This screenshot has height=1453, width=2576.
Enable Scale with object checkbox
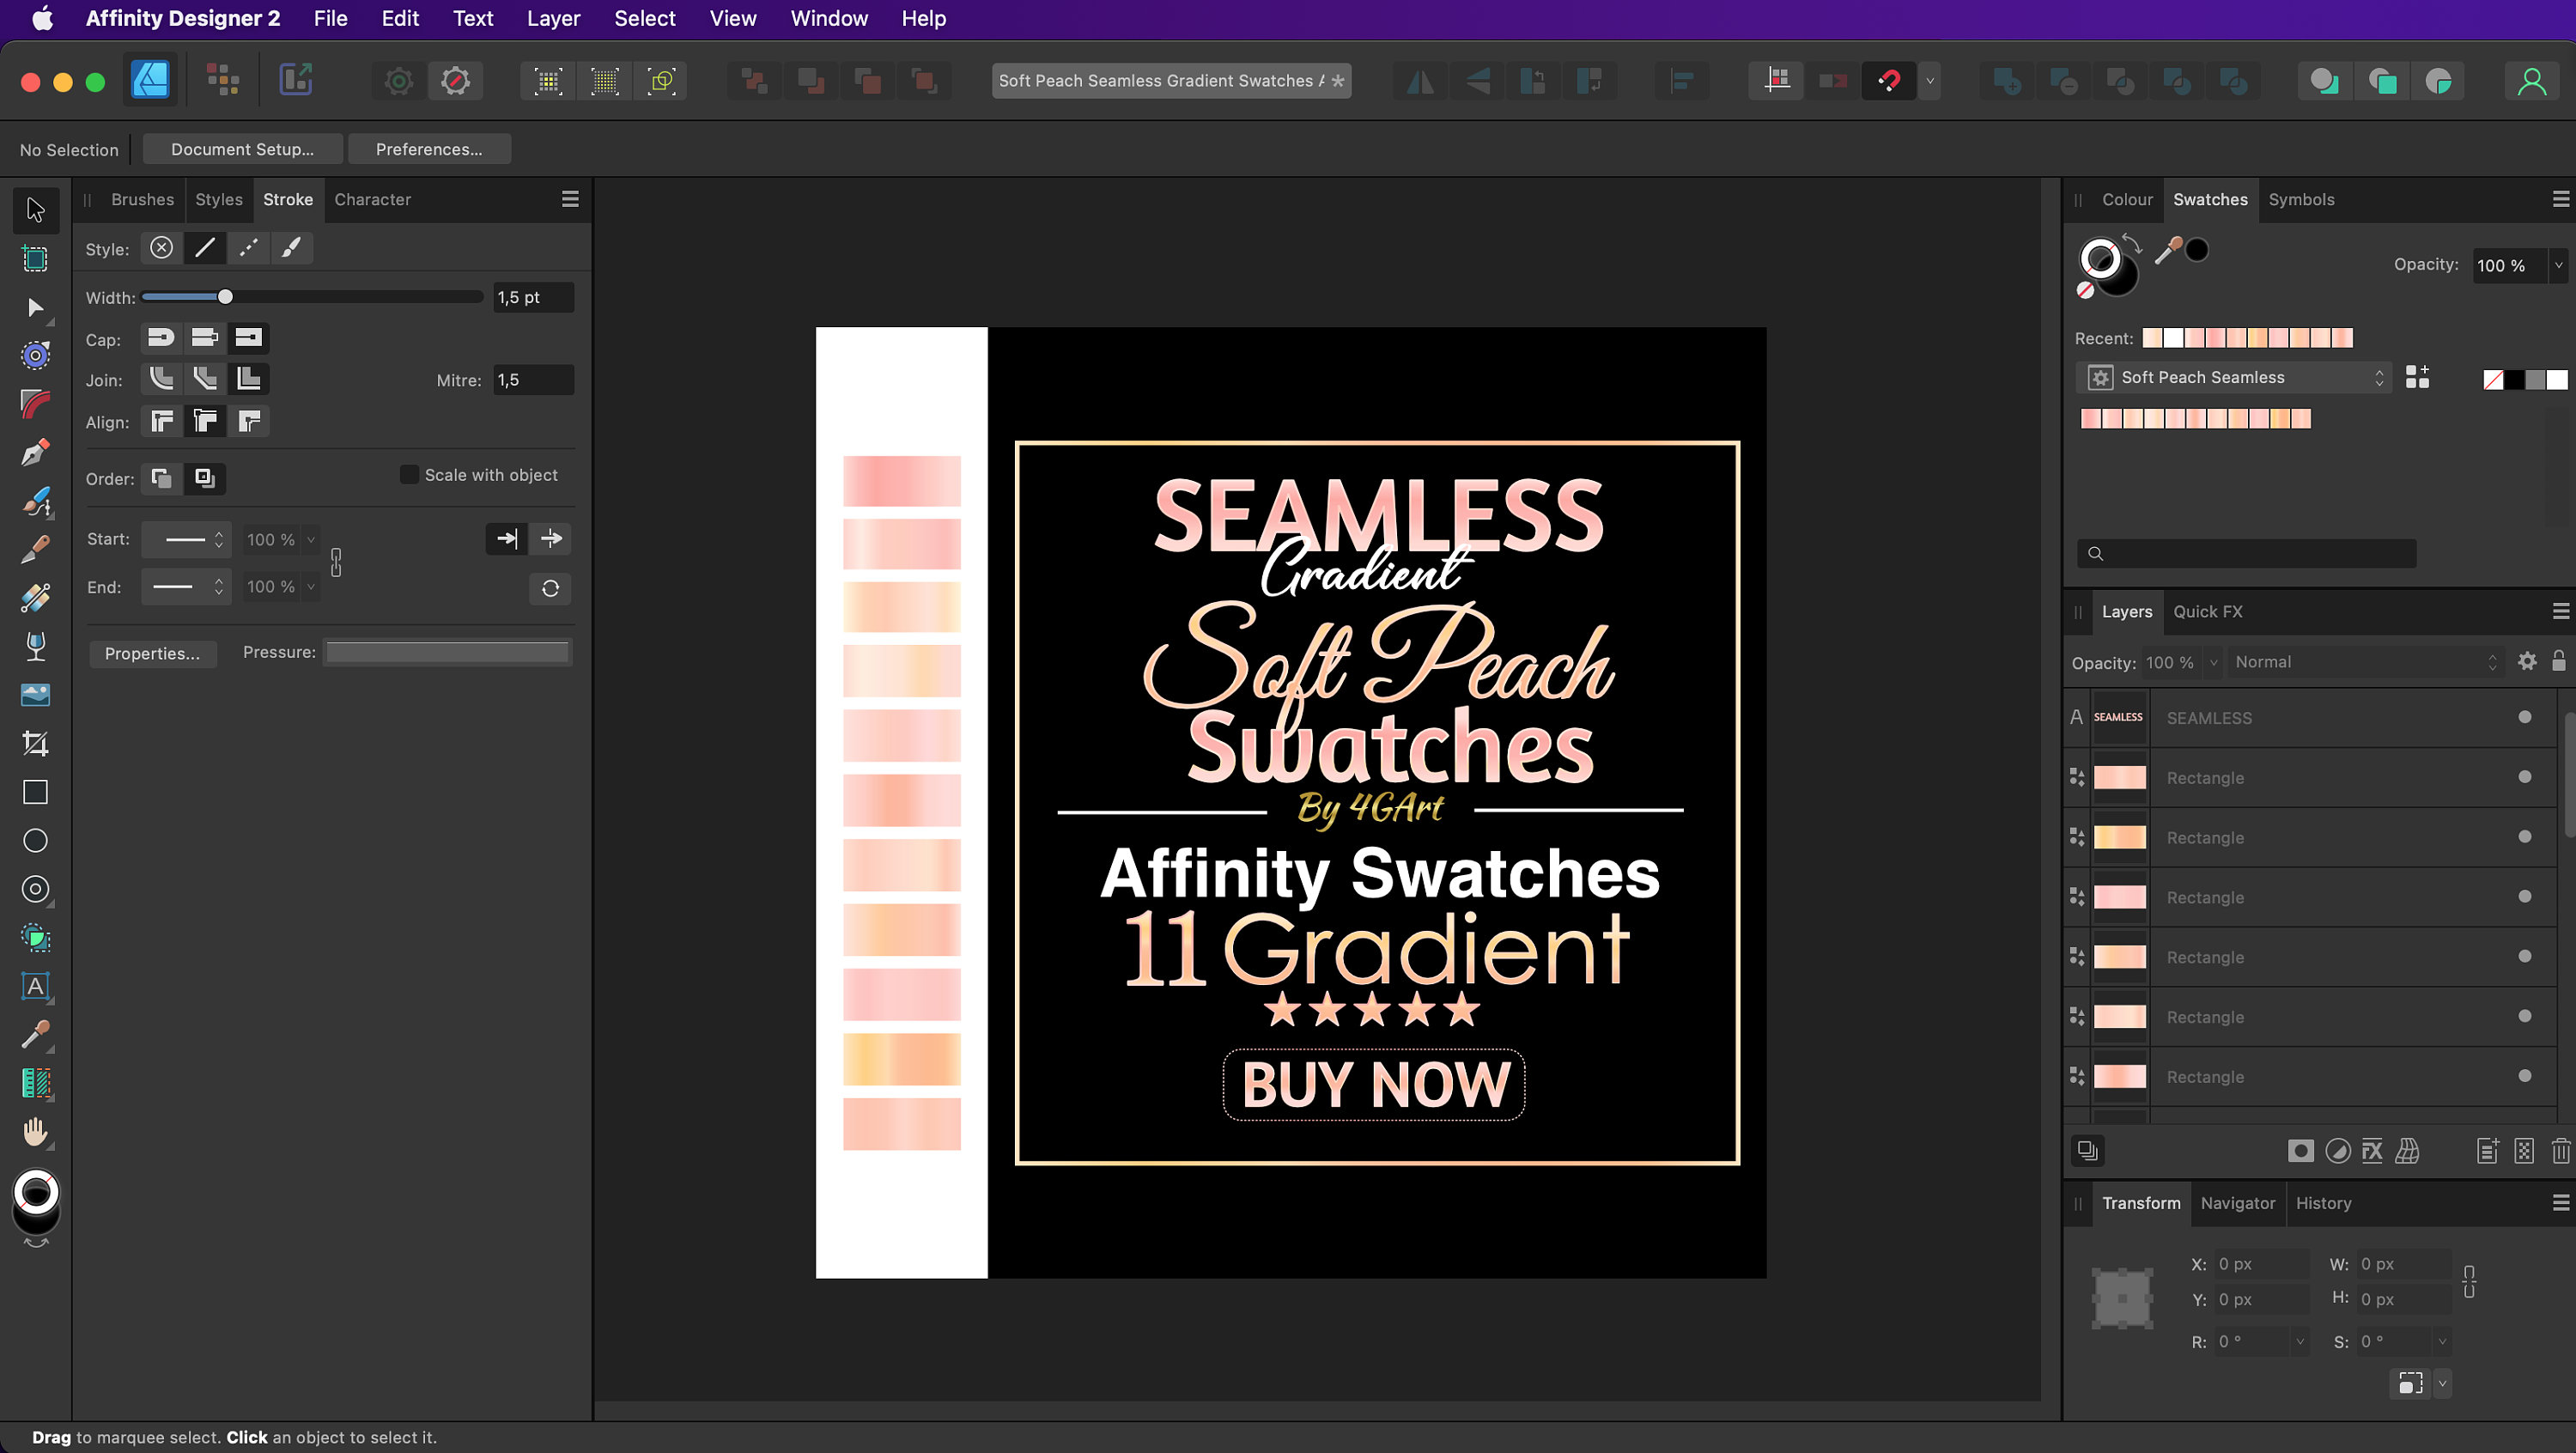(x=409, y=475)
